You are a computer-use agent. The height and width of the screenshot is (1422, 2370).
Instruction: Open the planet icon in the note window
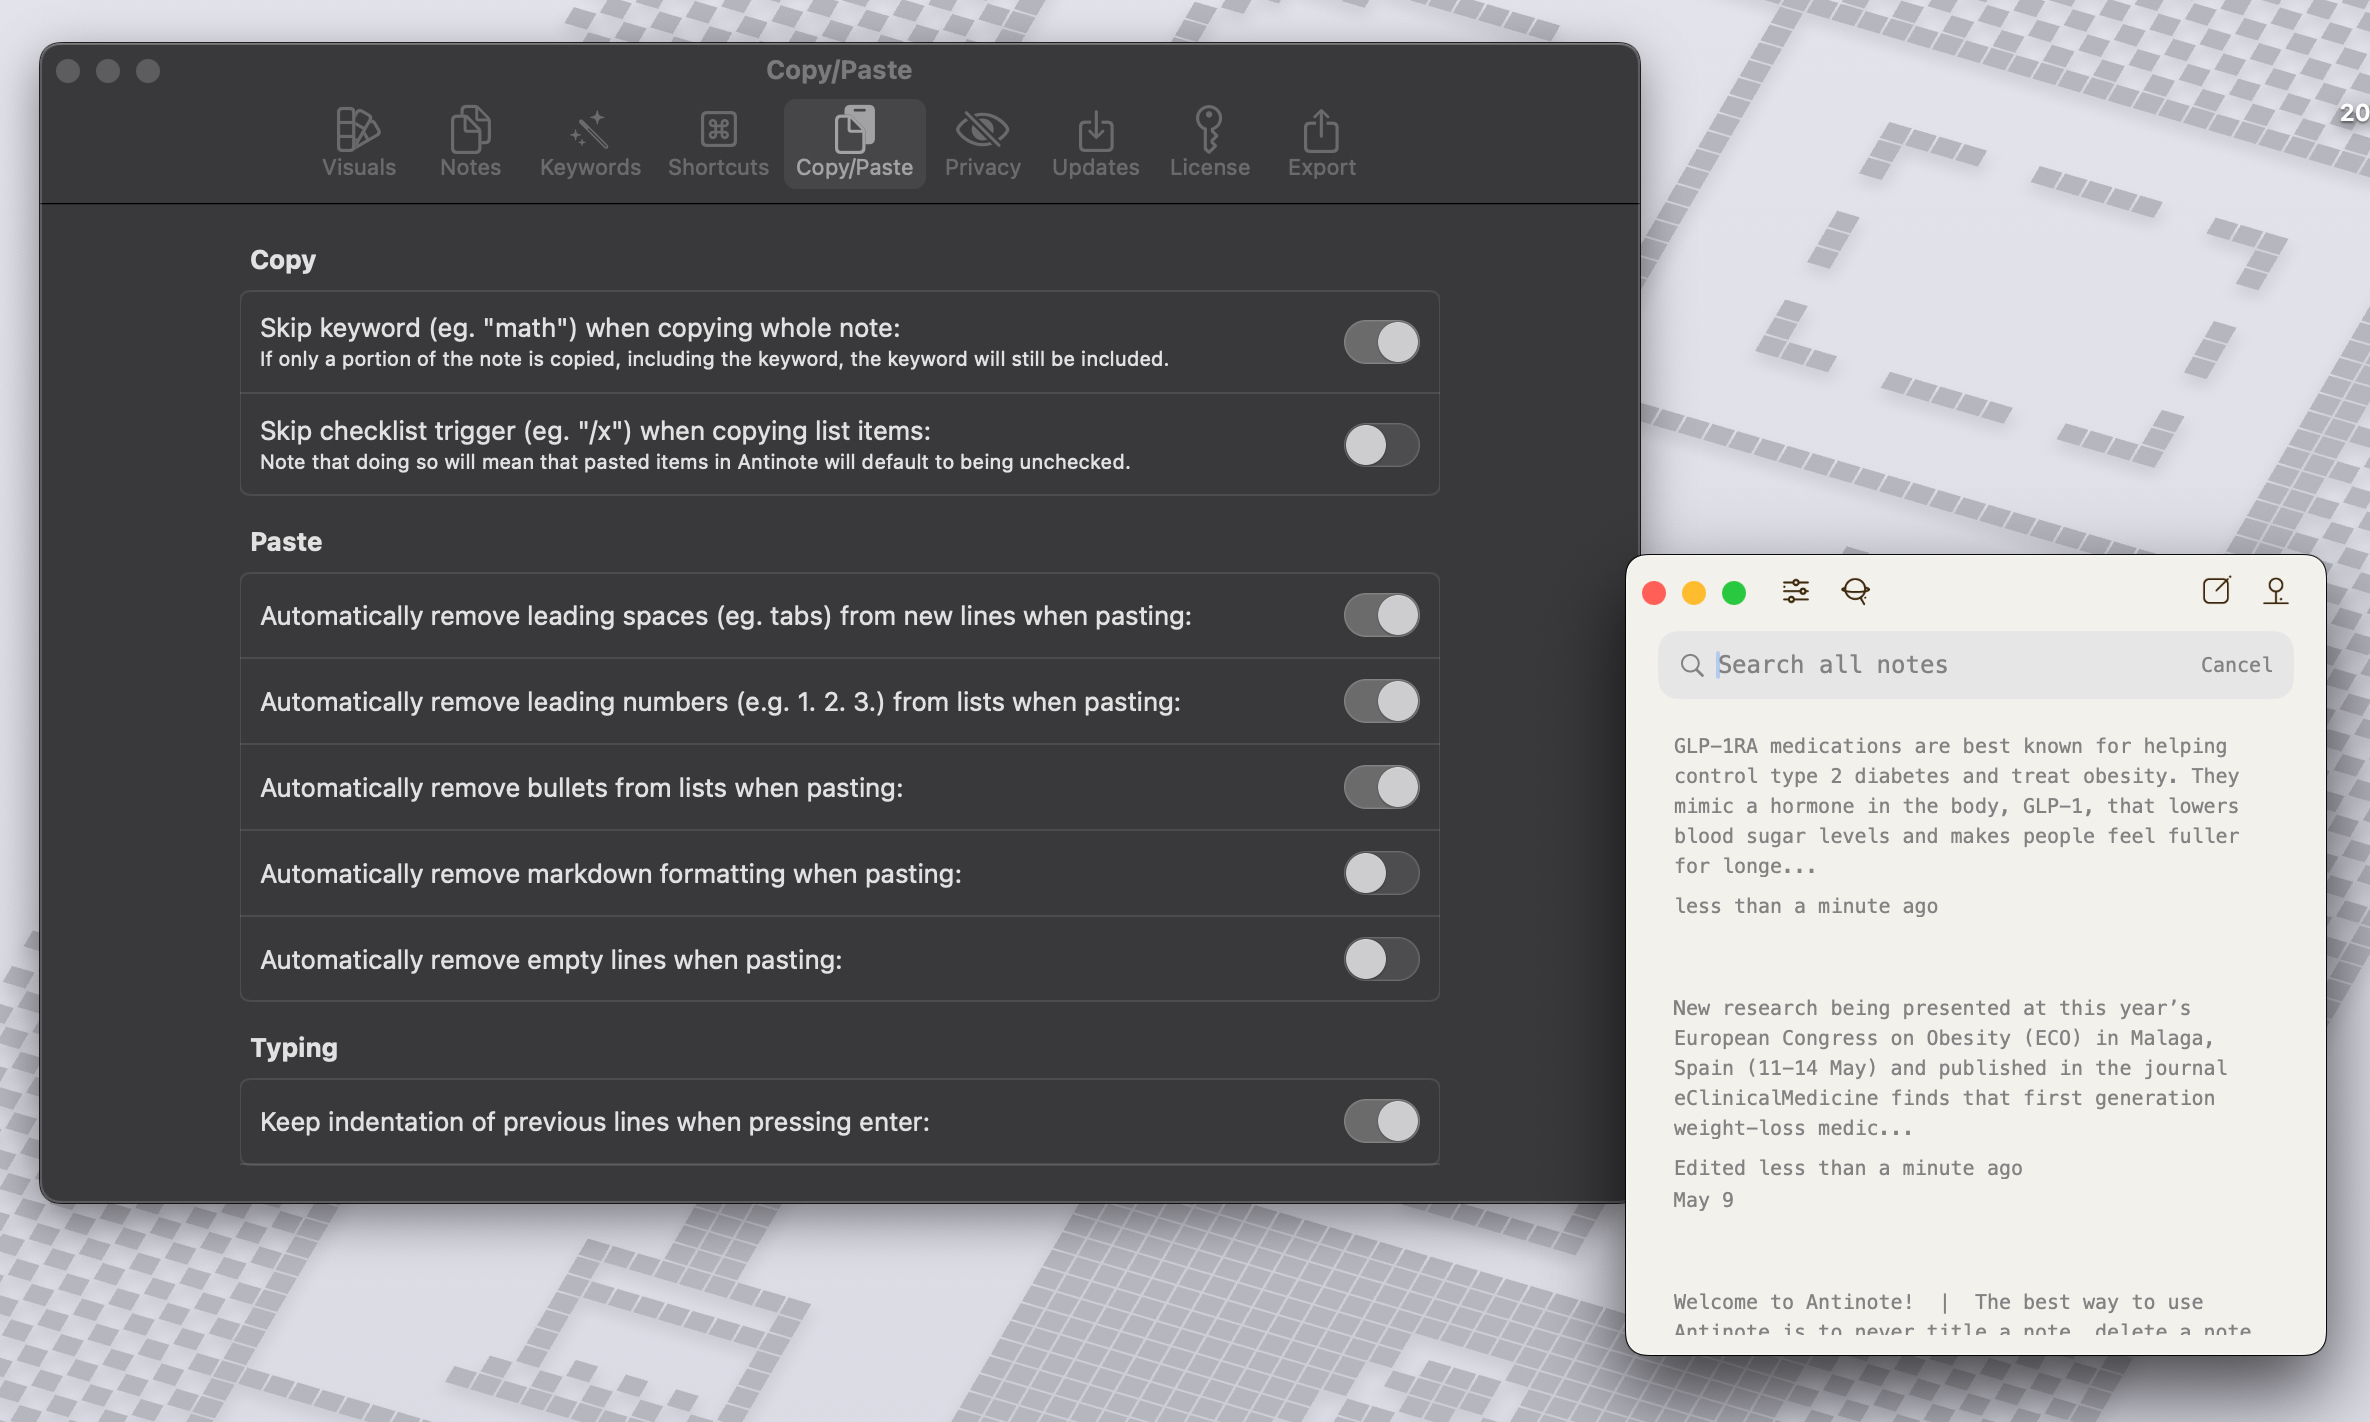point(1856,591)
